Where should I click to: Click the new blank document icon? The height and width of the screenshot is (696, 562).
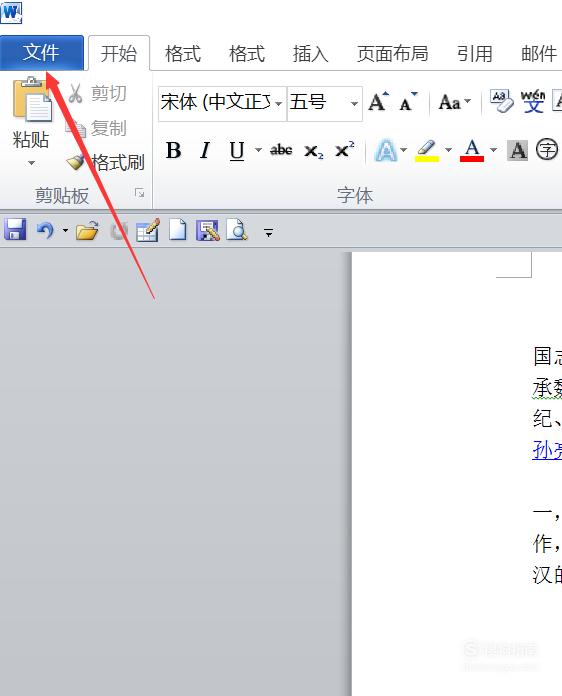coord(178,230)
